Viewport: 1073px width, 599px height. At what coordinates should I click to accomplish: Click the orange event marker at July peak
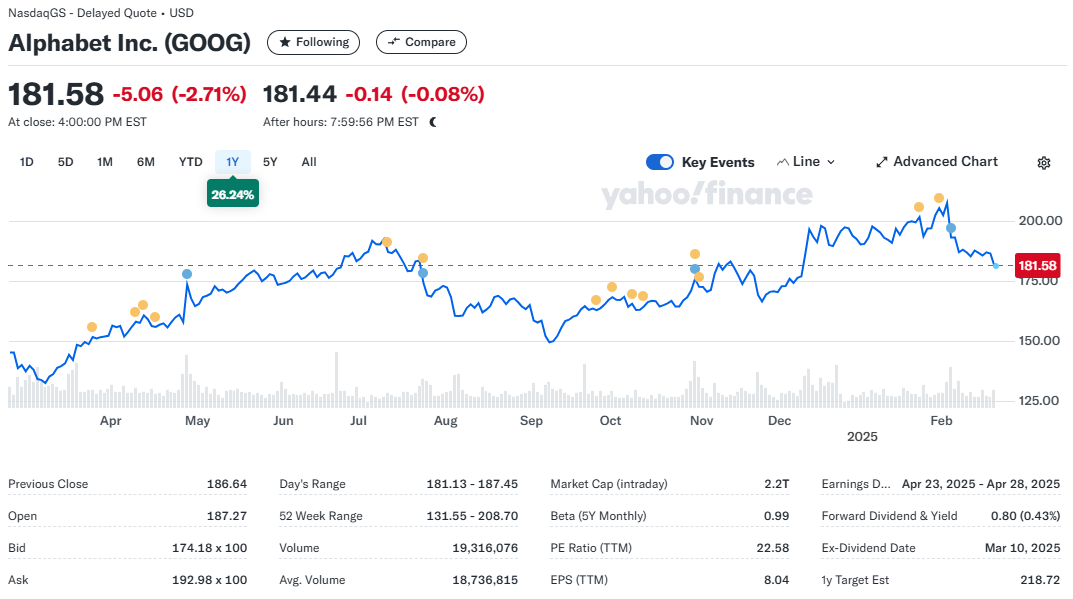click(387, 242)
